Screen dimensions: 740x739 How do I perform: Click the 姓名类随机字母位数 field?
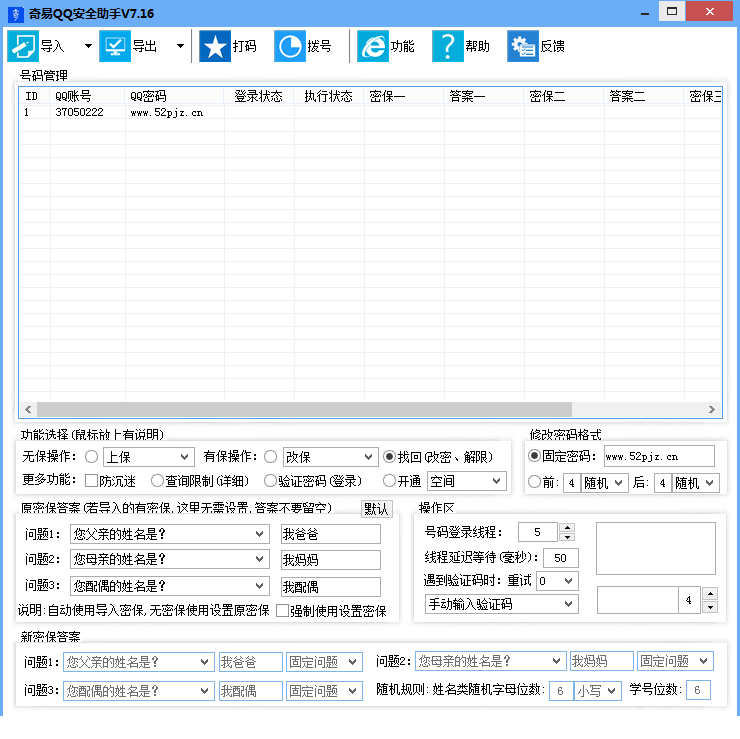click(561, 691)
